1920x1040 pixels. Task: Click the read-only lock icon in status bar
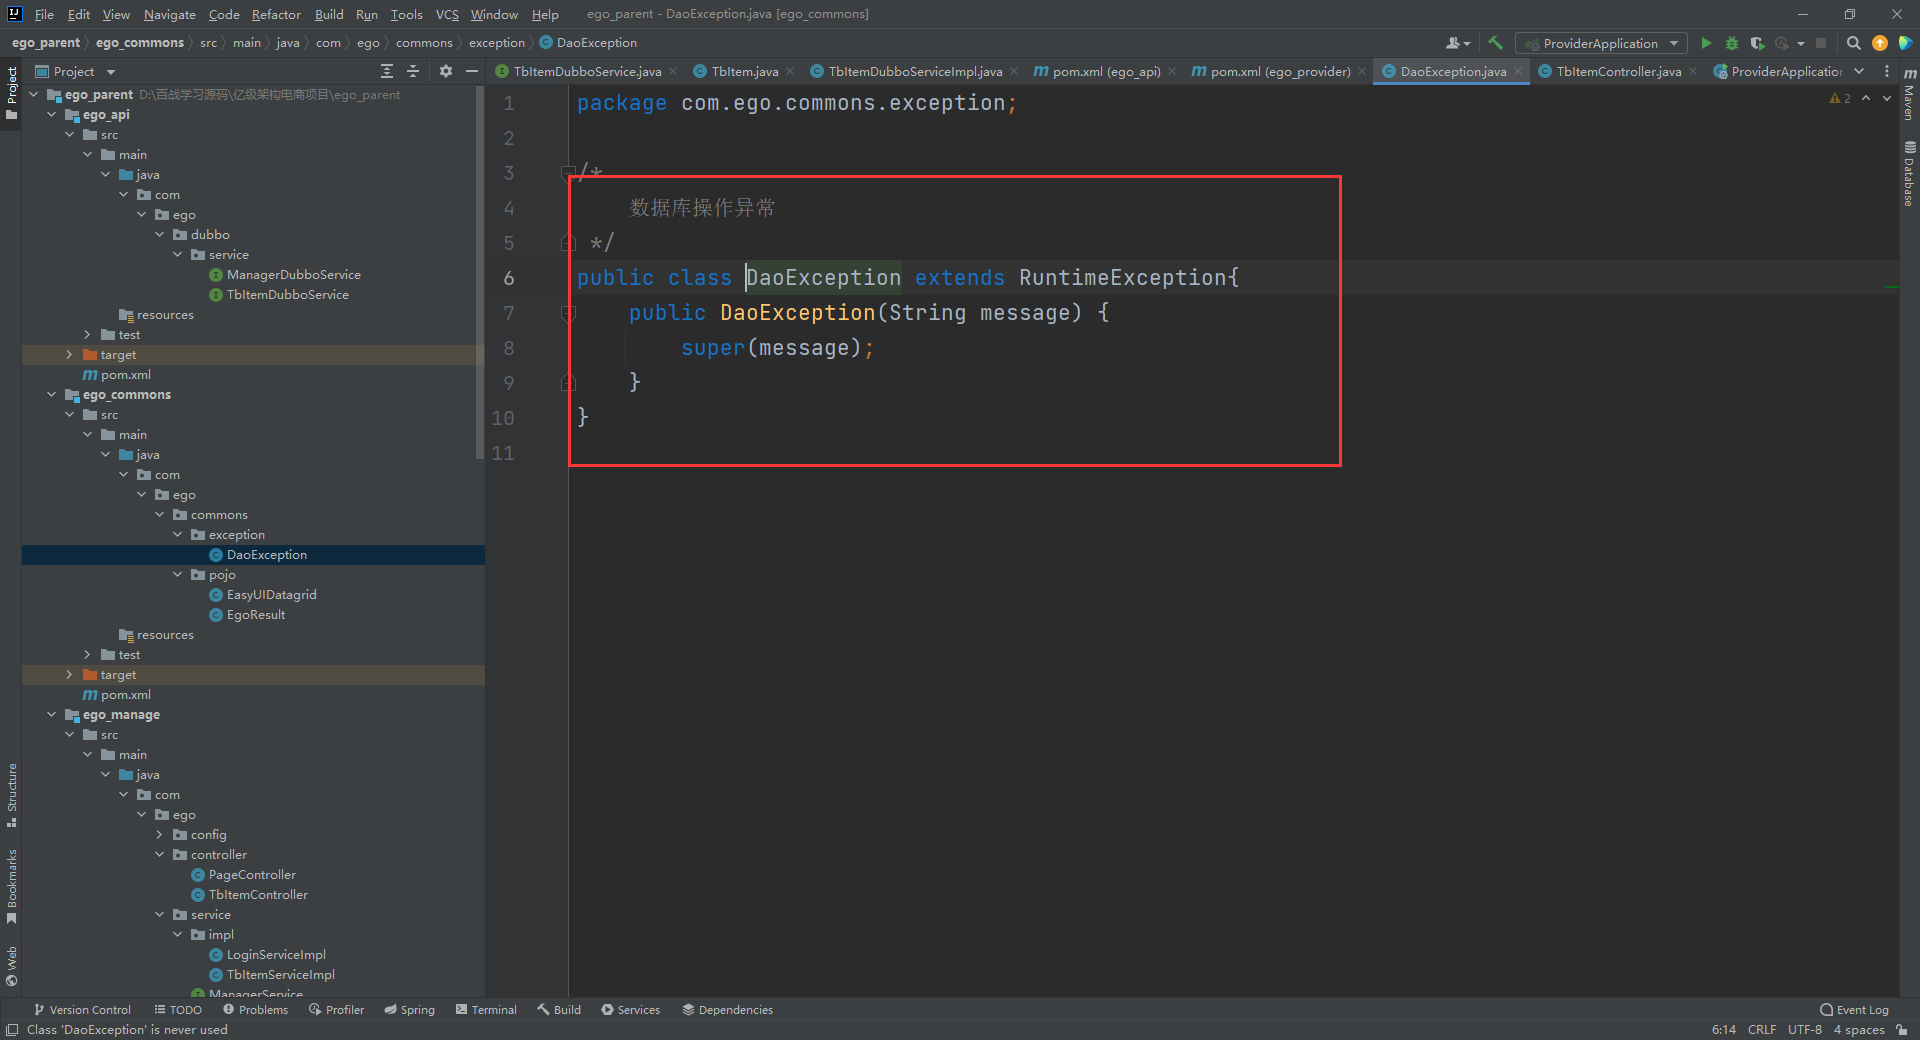(1901, 1030)
